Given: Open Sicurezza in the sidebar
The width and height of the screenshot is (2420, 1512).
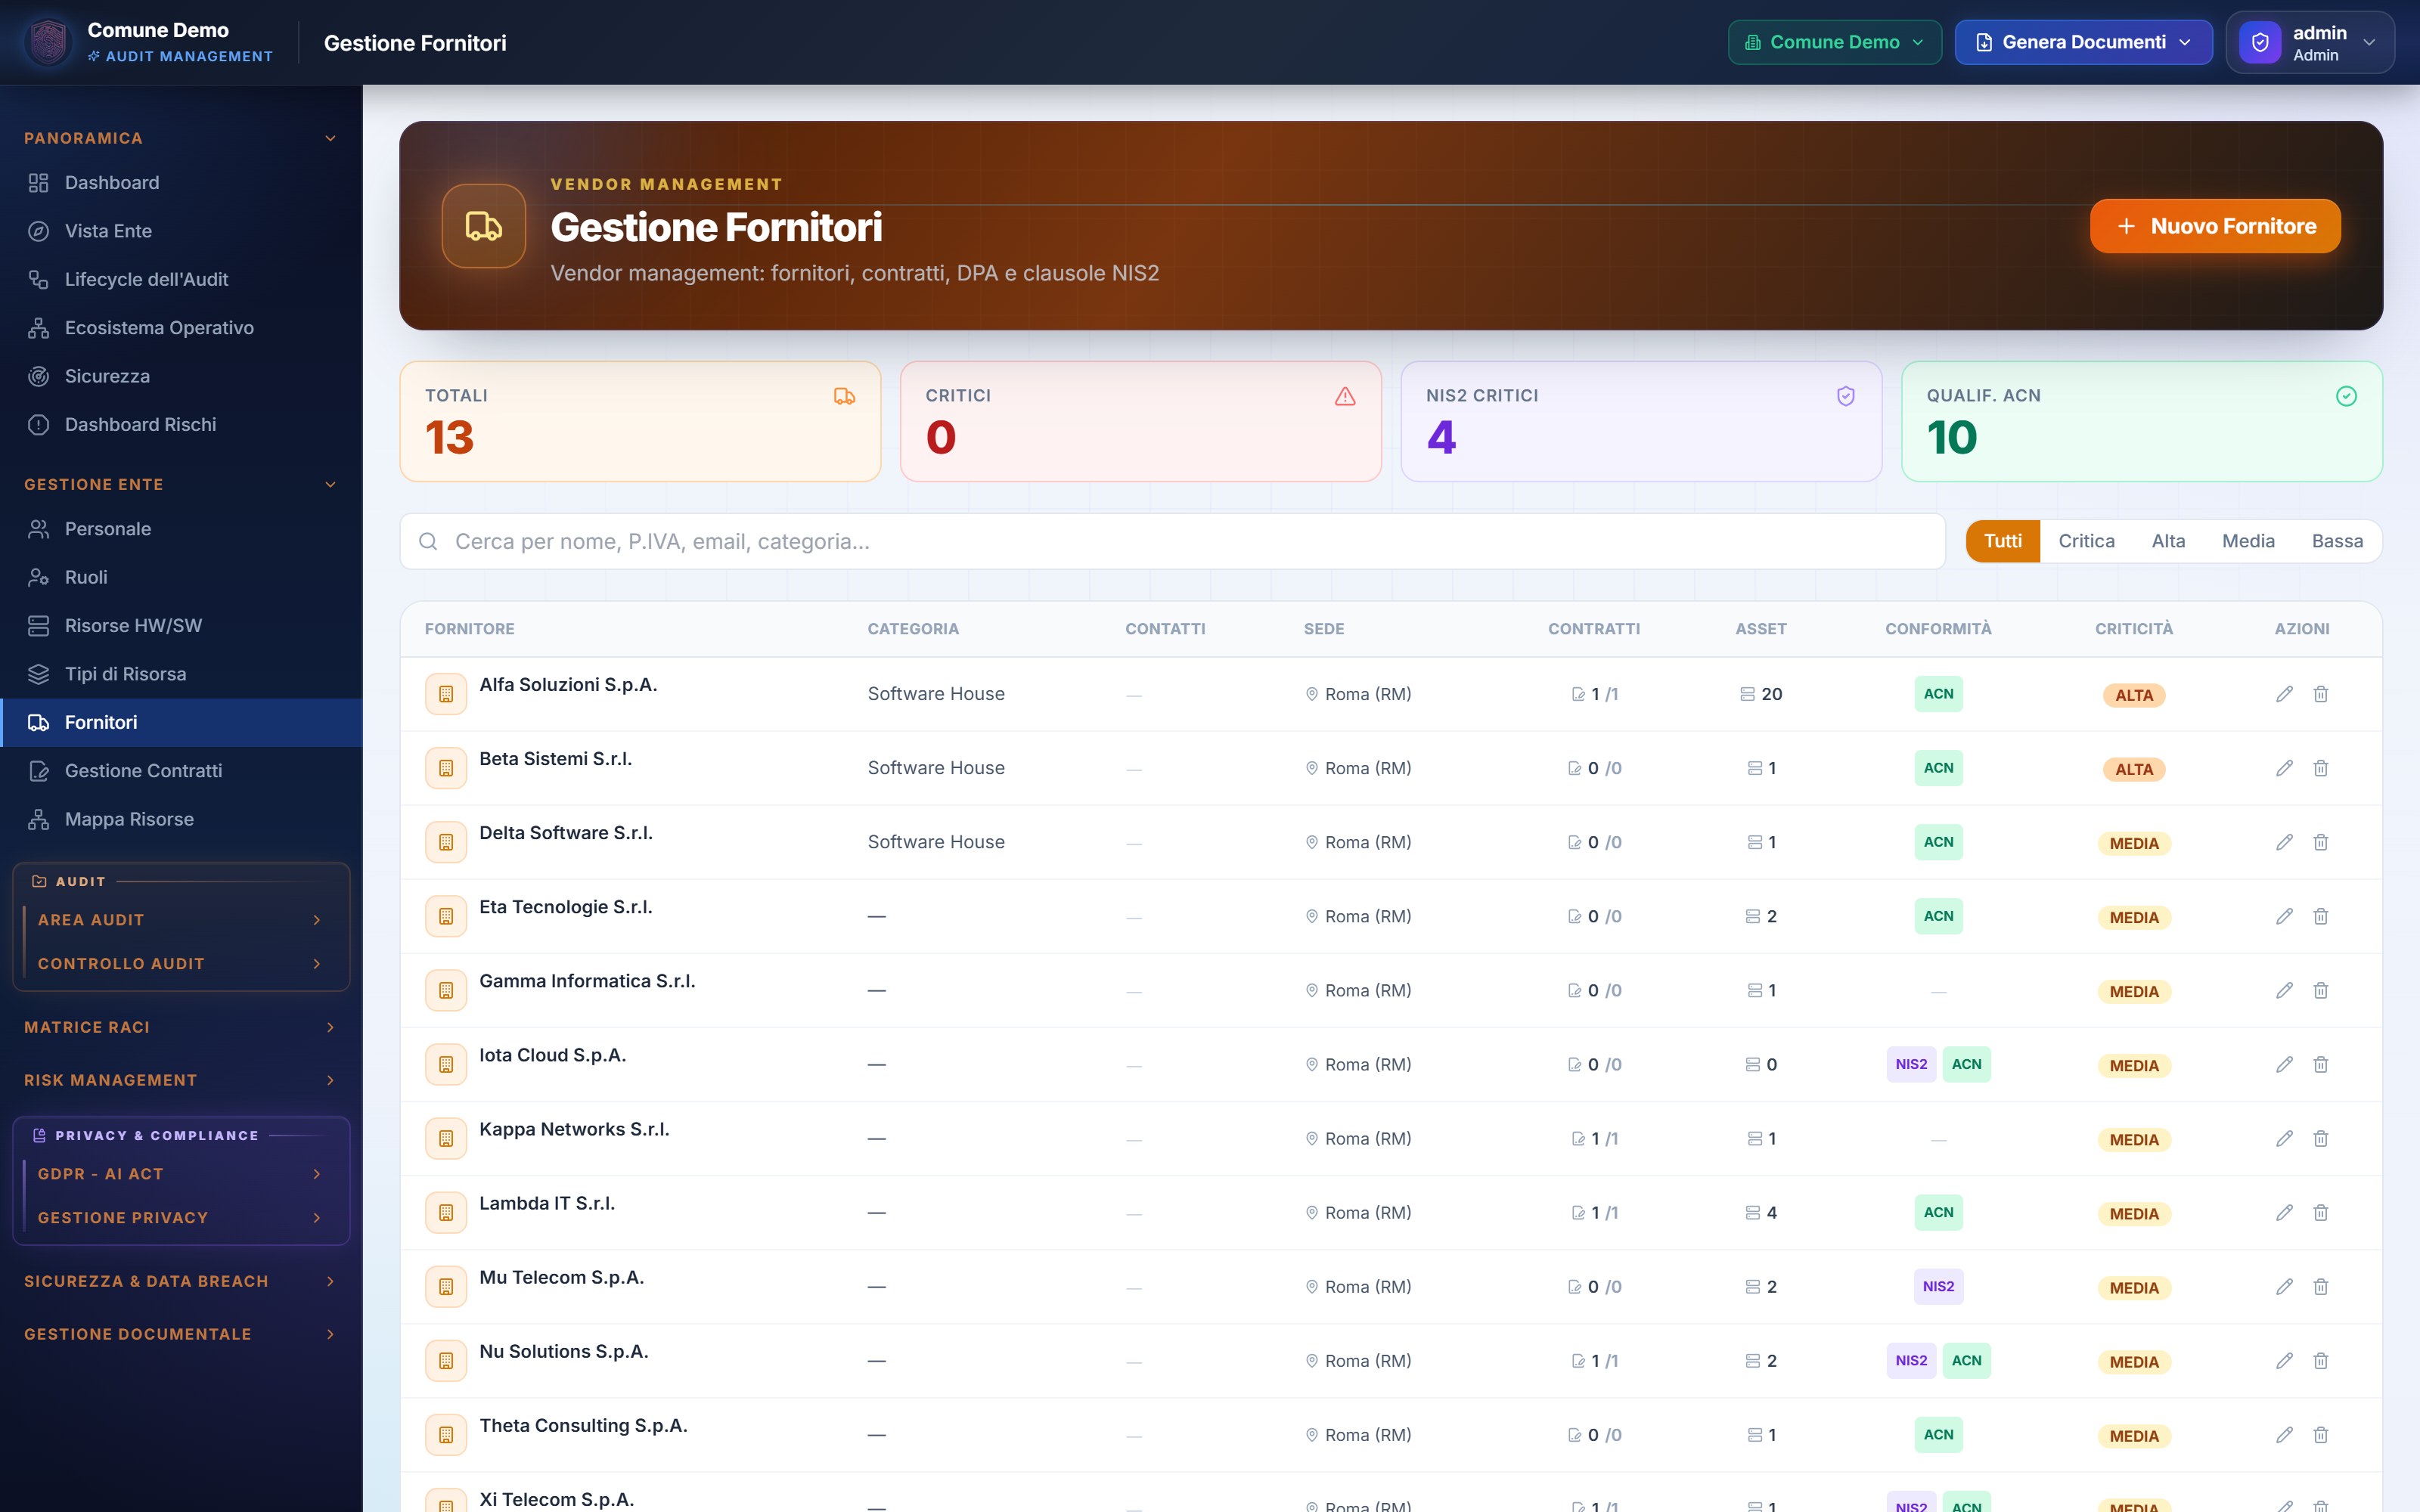Looking at the screenshot, I should point(107,376).
